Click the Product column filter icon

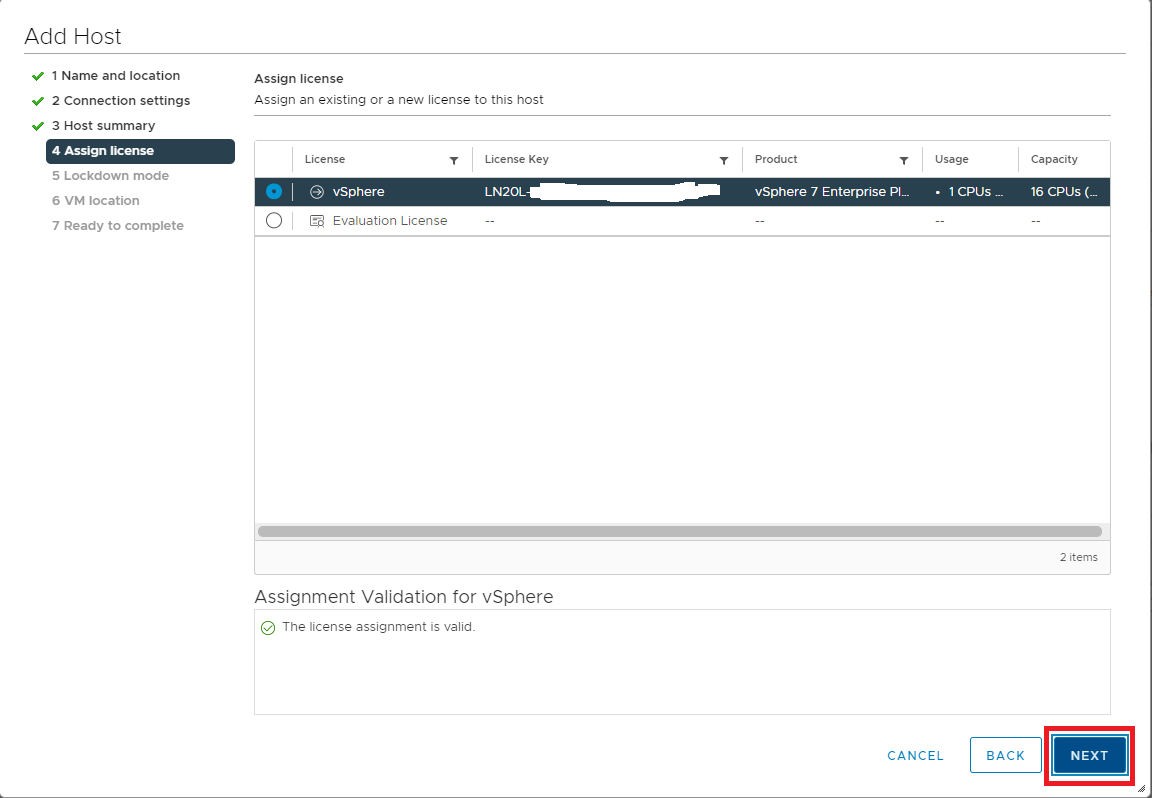coord(904,160)
